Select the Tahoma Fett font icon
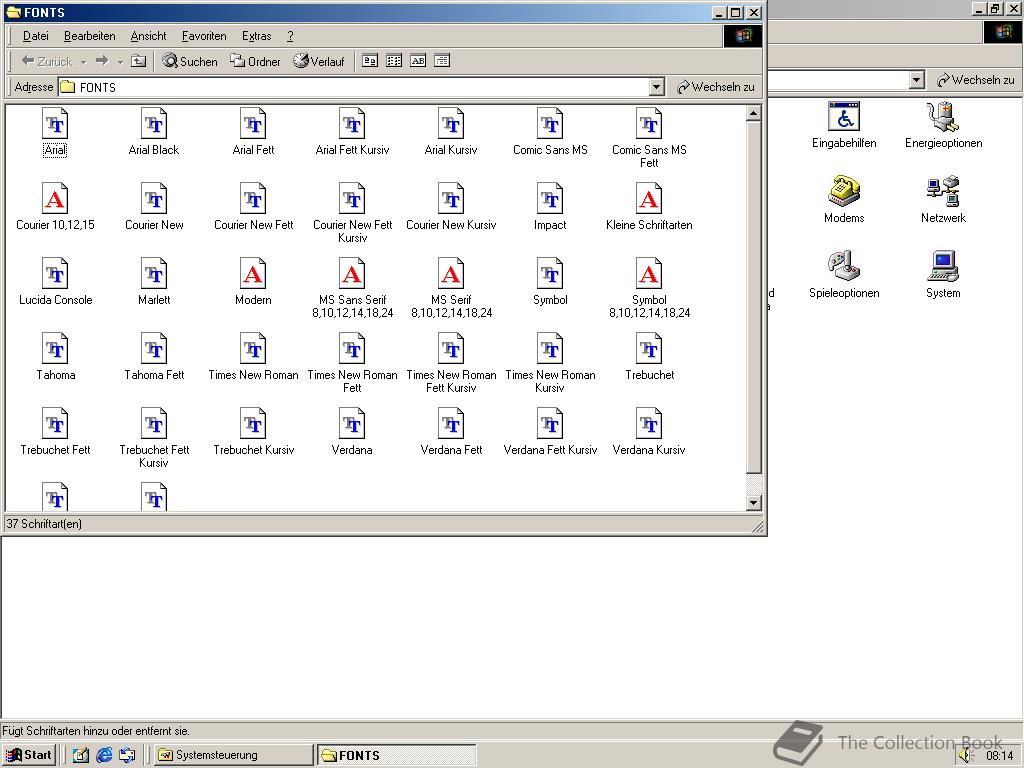The image size is (1024, 768). (154, 349)
